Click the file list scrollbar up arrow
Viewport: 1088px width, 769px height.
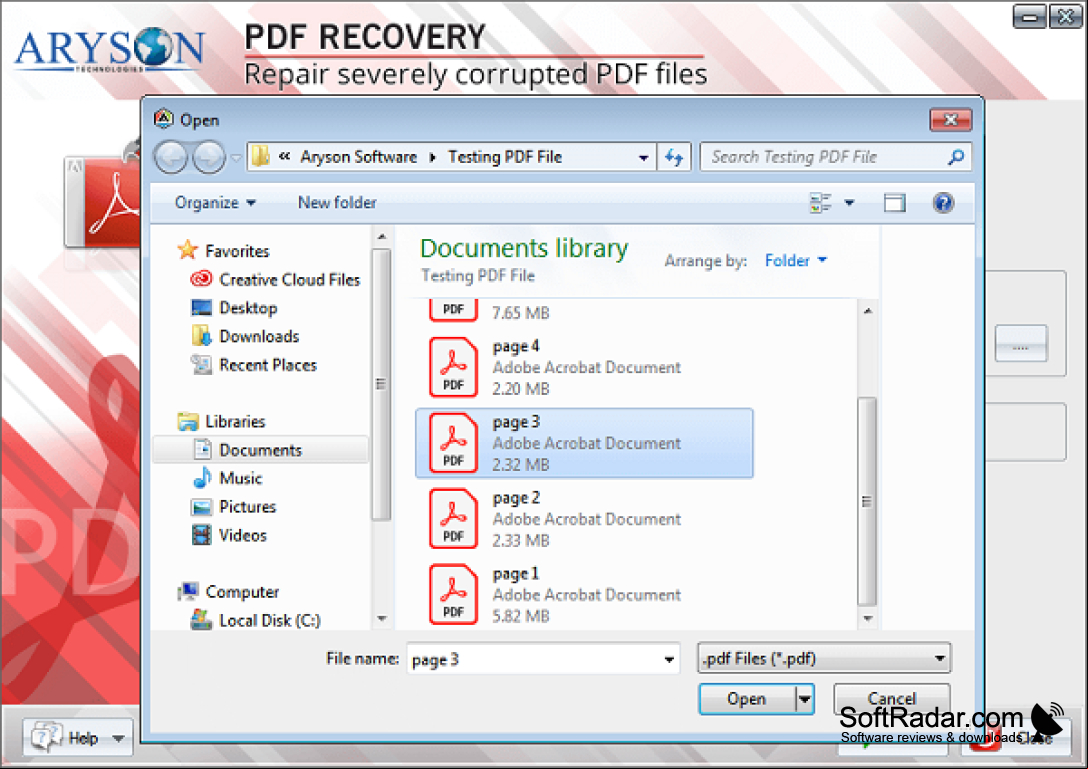867,311
